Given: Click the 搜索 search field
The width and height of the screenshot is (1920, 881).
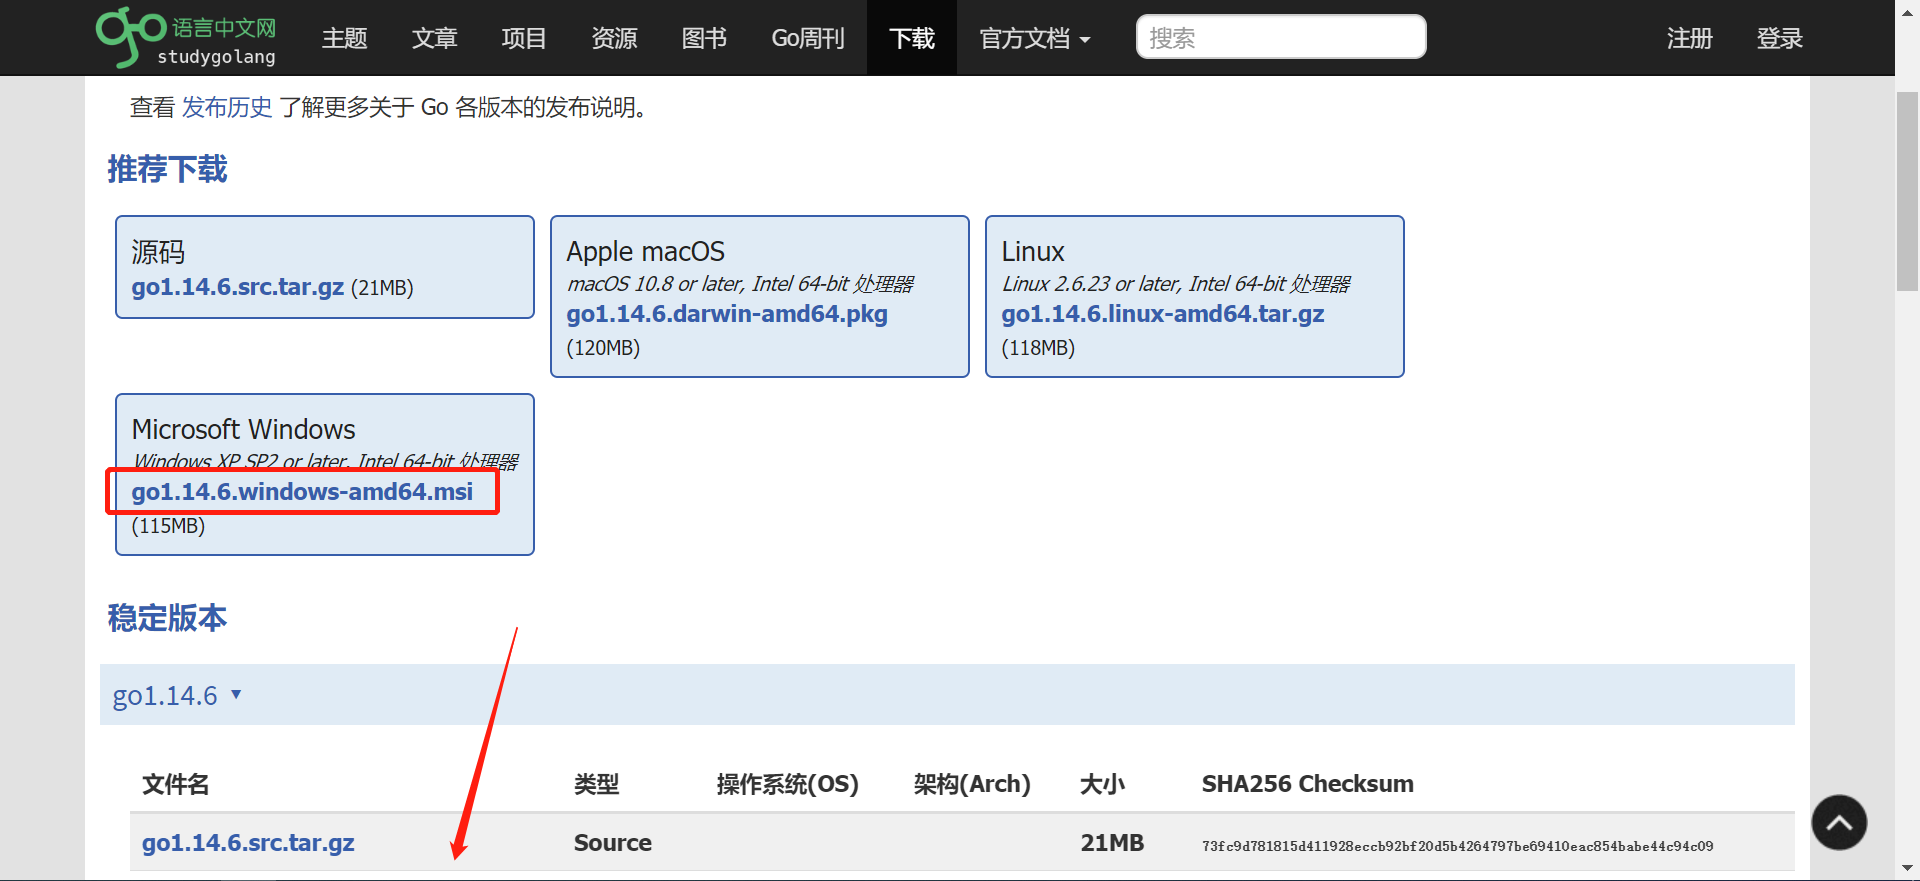Looking at the screenshot, I should [x=1281, y=37].
